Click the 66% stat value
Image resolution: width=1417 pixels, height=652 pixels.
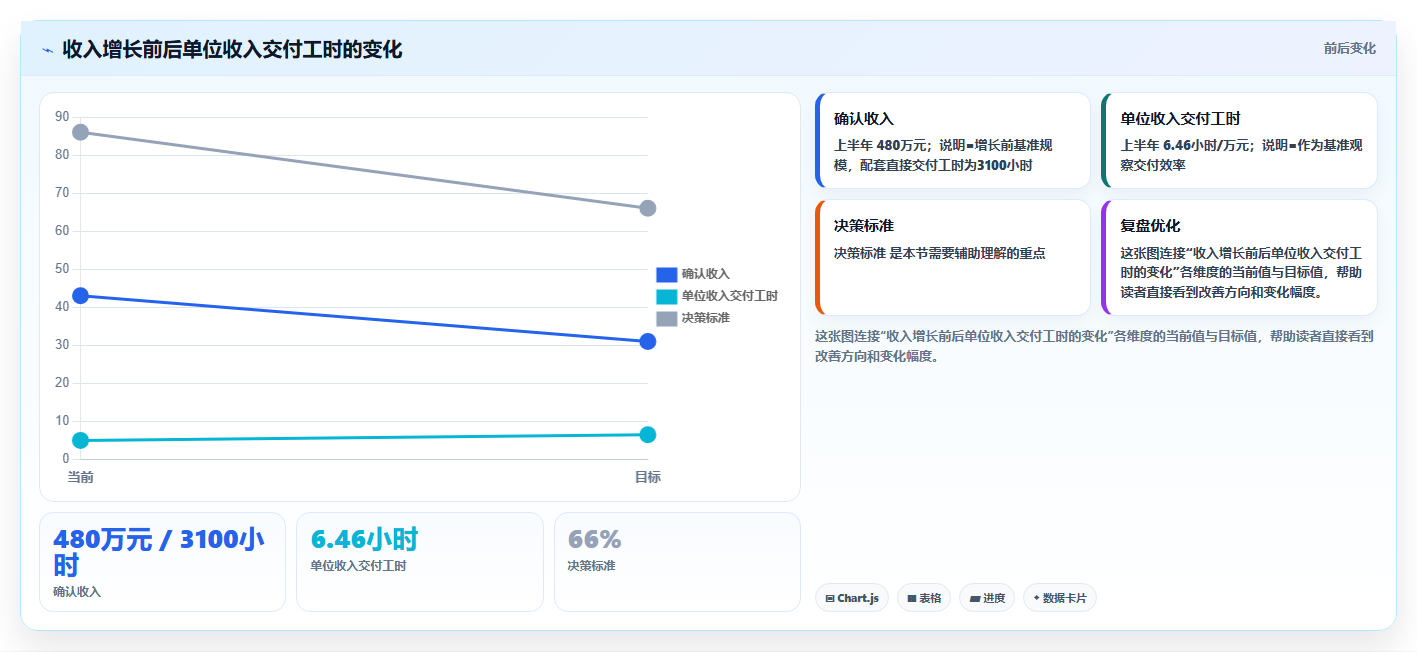click(x=594, y=540)
